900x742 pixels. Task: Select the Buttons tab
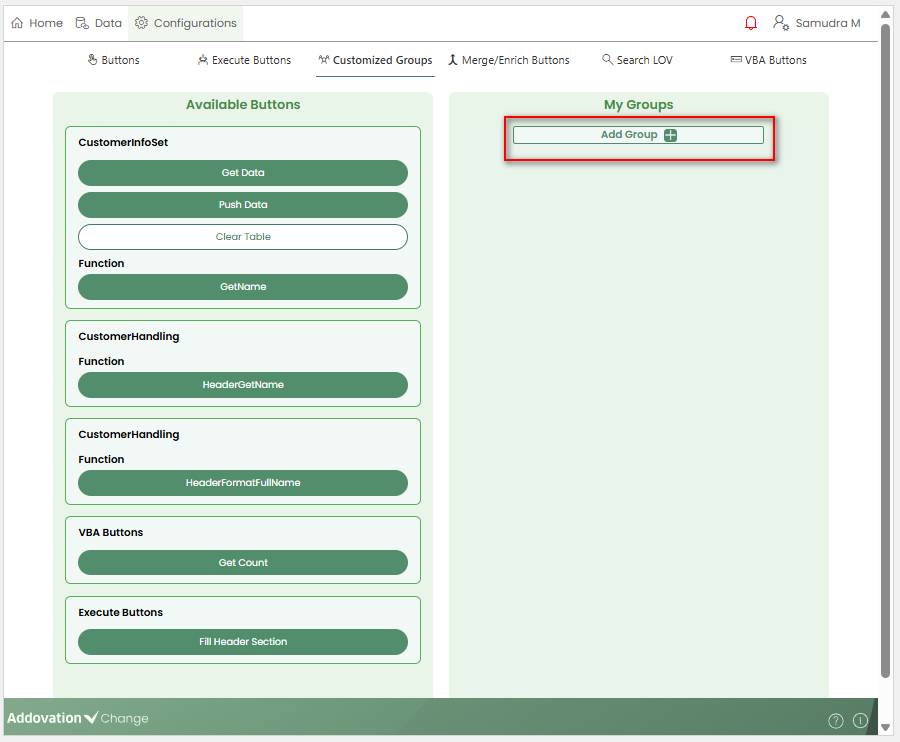(113, 60)
